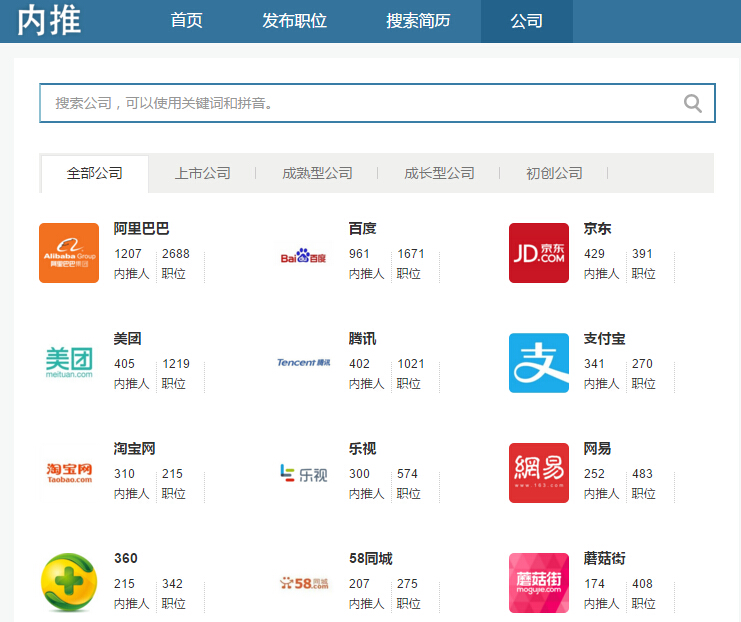Click the 内推 site logo
The image size is (741, 622).
(x=49, y=21)
